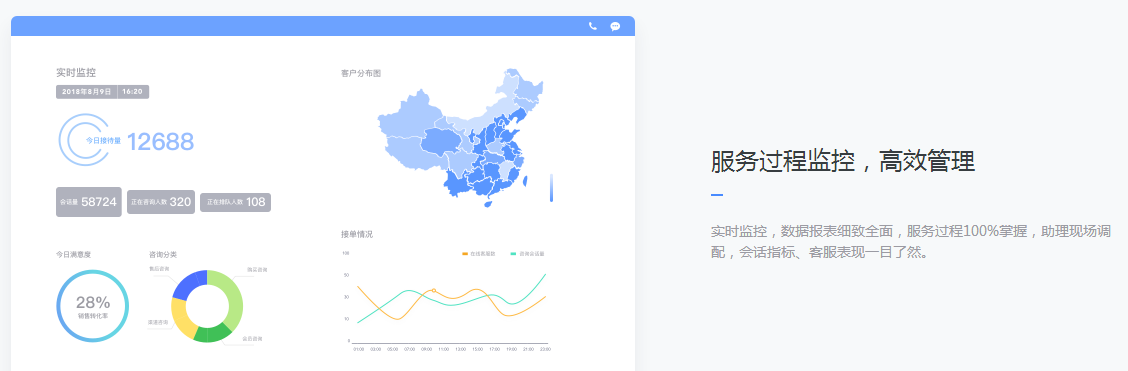Click the phone icon in blue header
Viewport: 1128px width, 371px height.
pyautogui.click(x=593, y=26)
